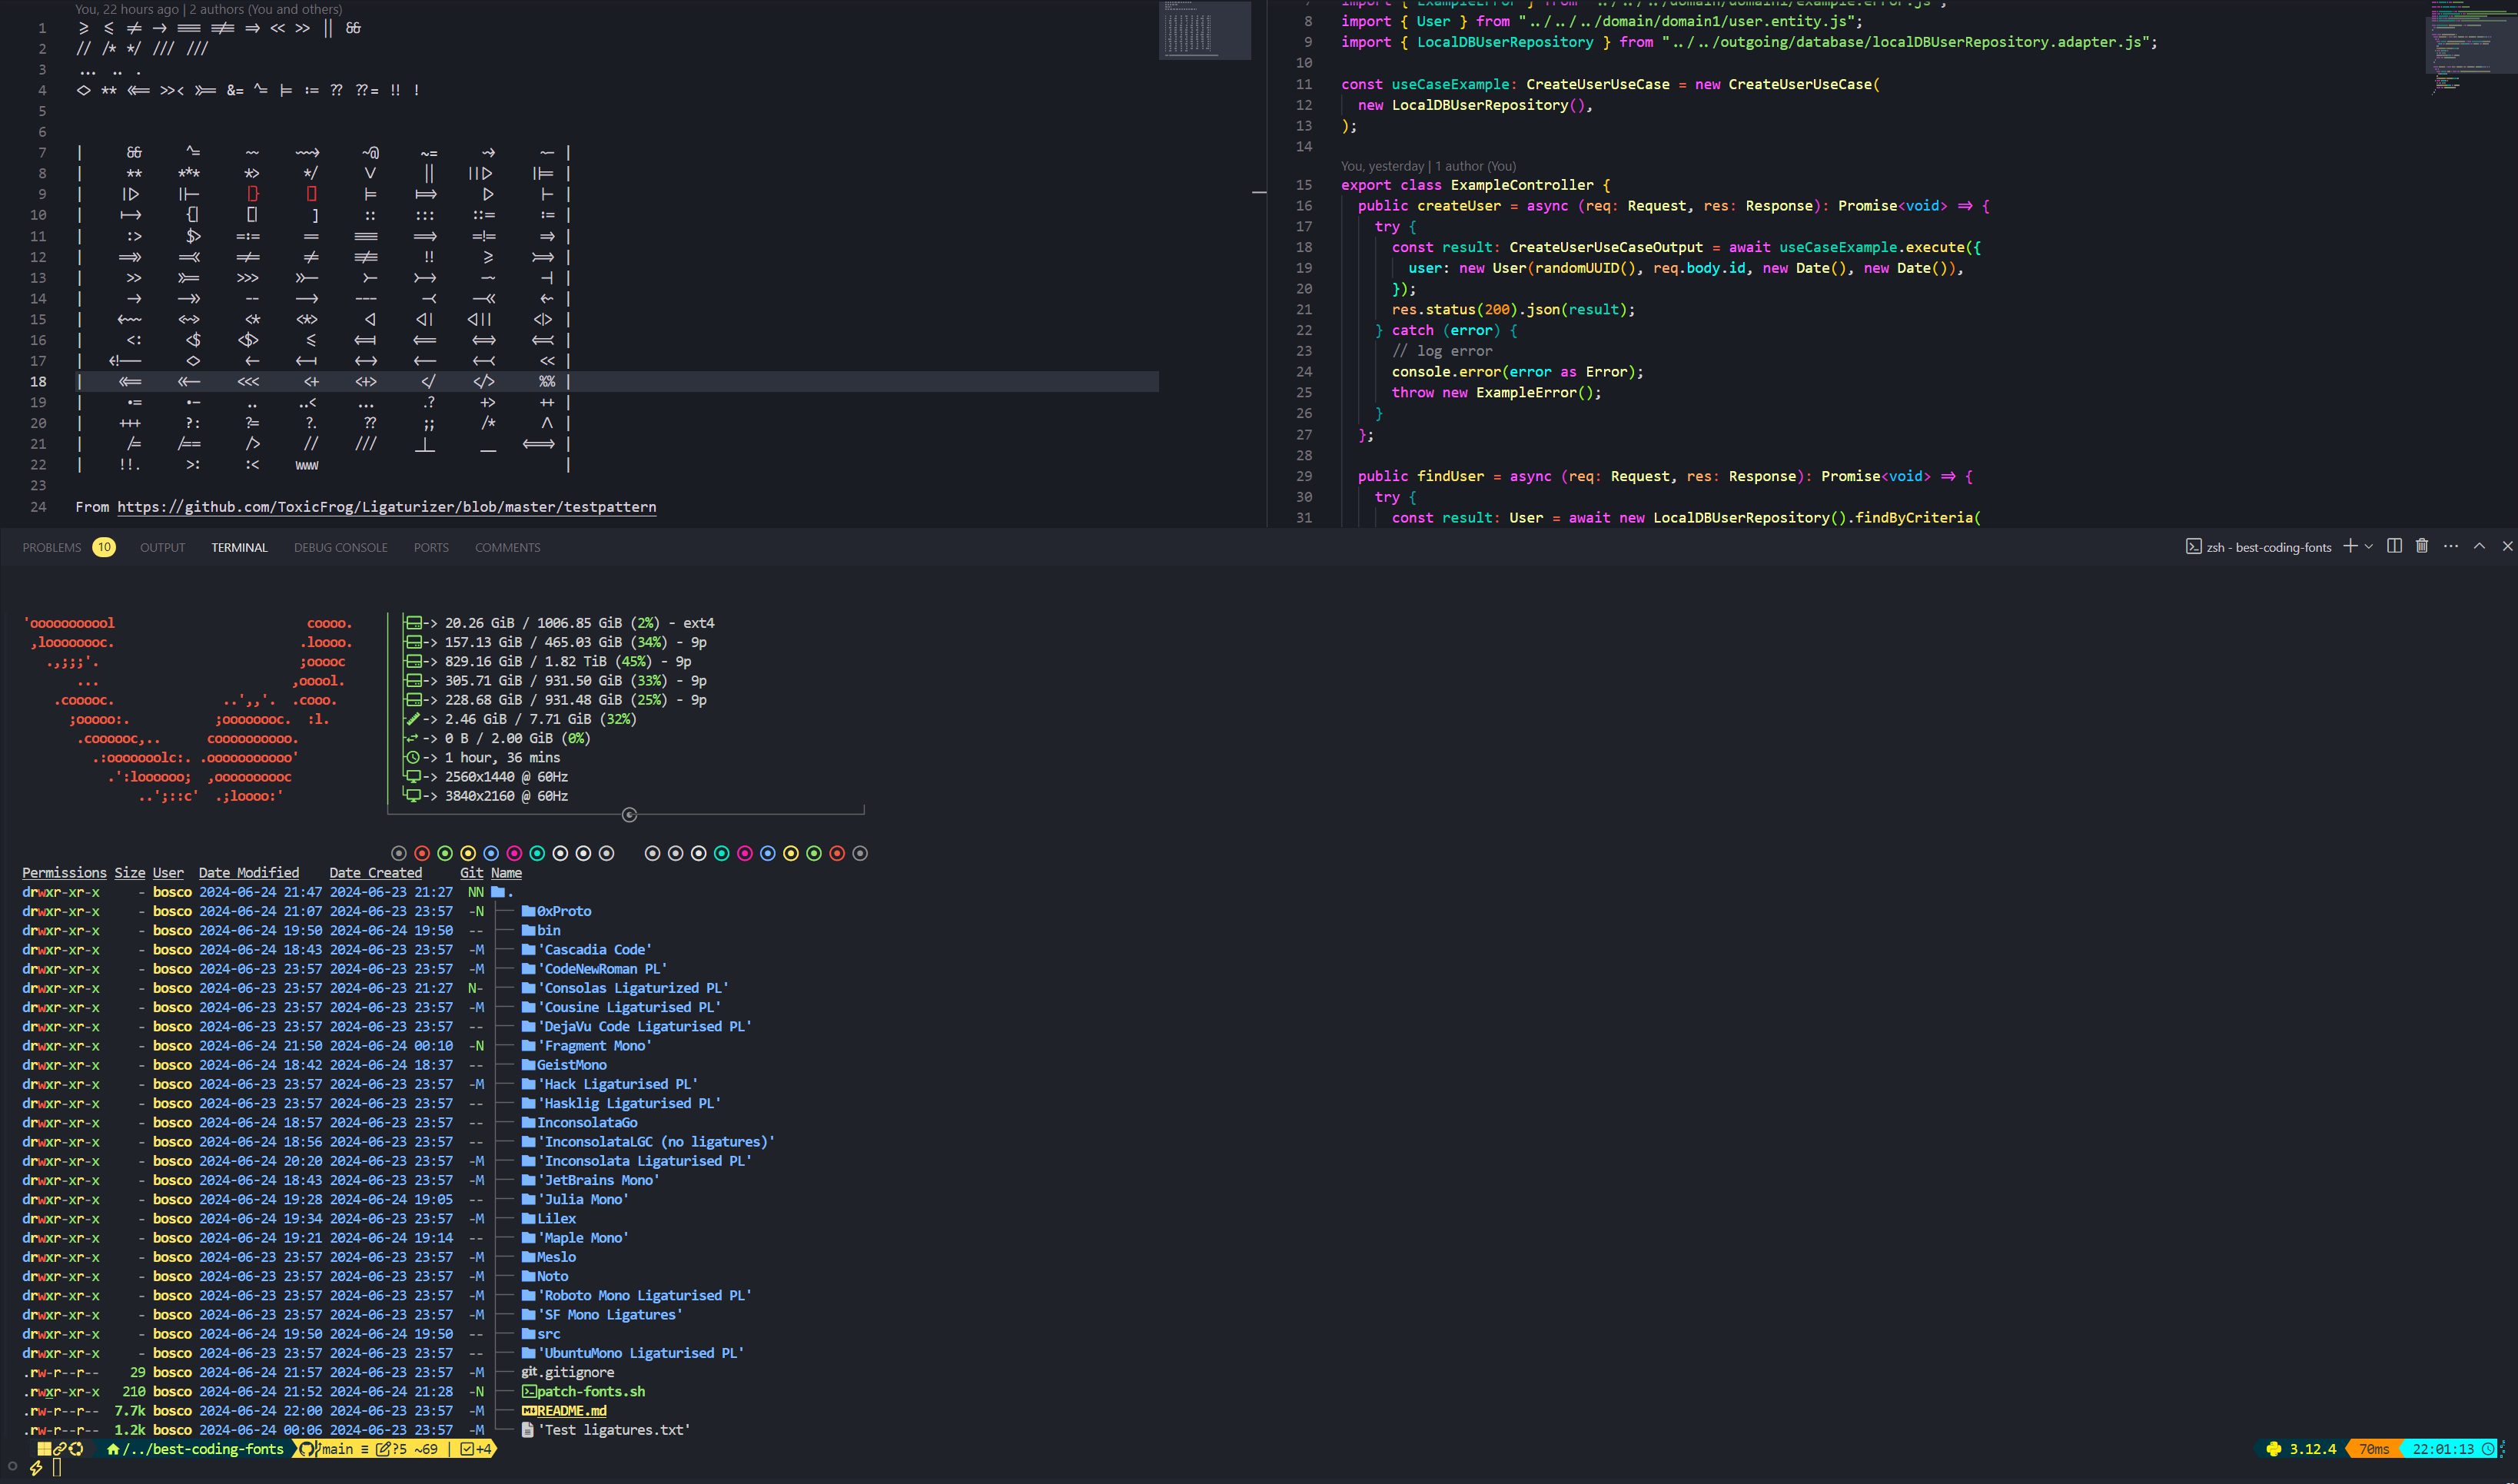Click the zsh terminal icon
Screen dimensions: 2518x1484
[x=2193, y=547]
